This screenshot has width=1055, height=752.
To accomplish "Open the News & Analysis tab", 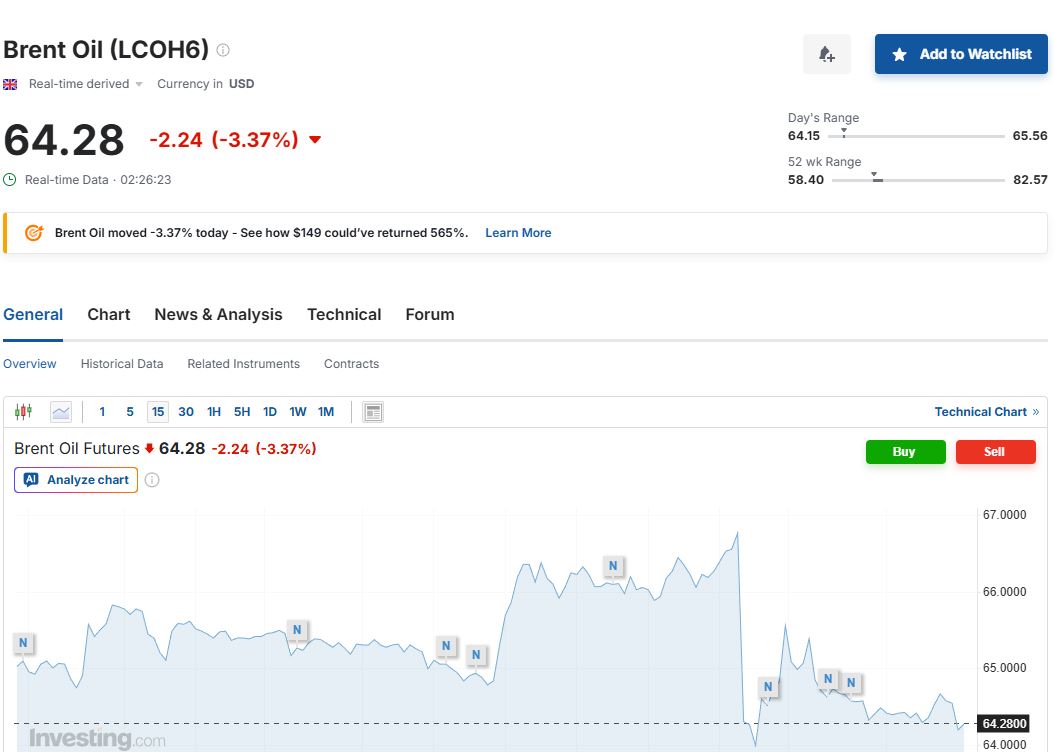I will 218,314.
